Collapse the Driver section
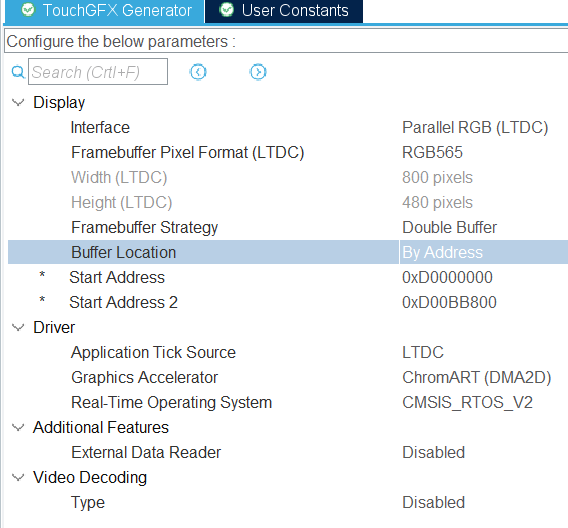Screen dimensions: 568x528 [x=18, y=327]
